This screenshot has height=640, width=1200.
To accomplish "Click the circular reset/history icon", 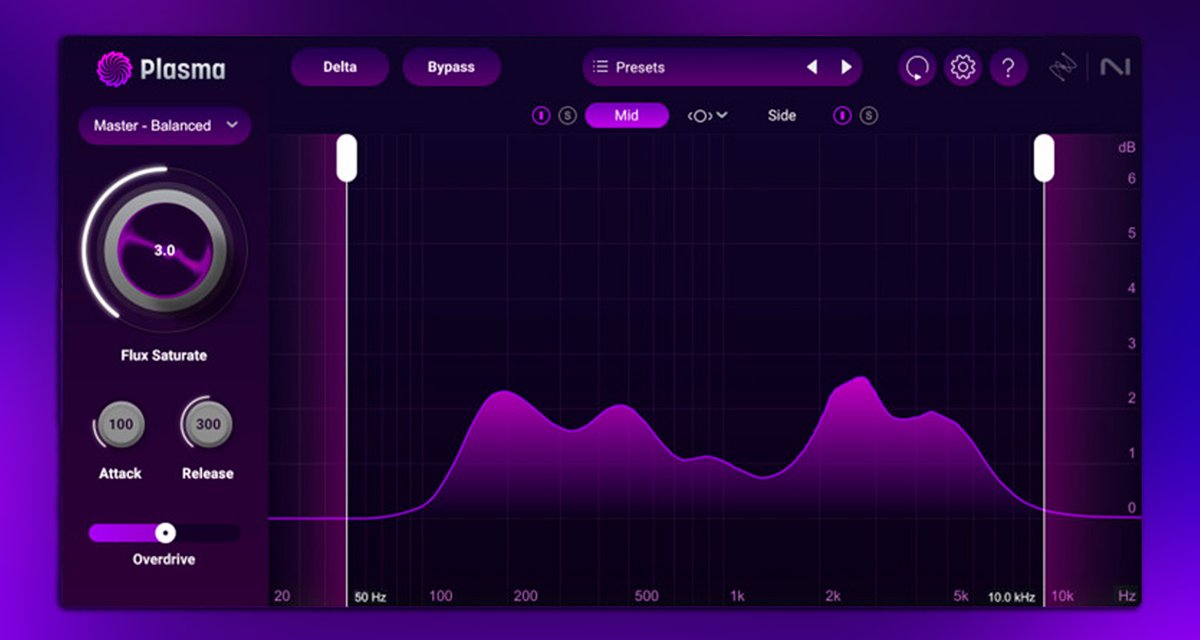I will 917,68.
